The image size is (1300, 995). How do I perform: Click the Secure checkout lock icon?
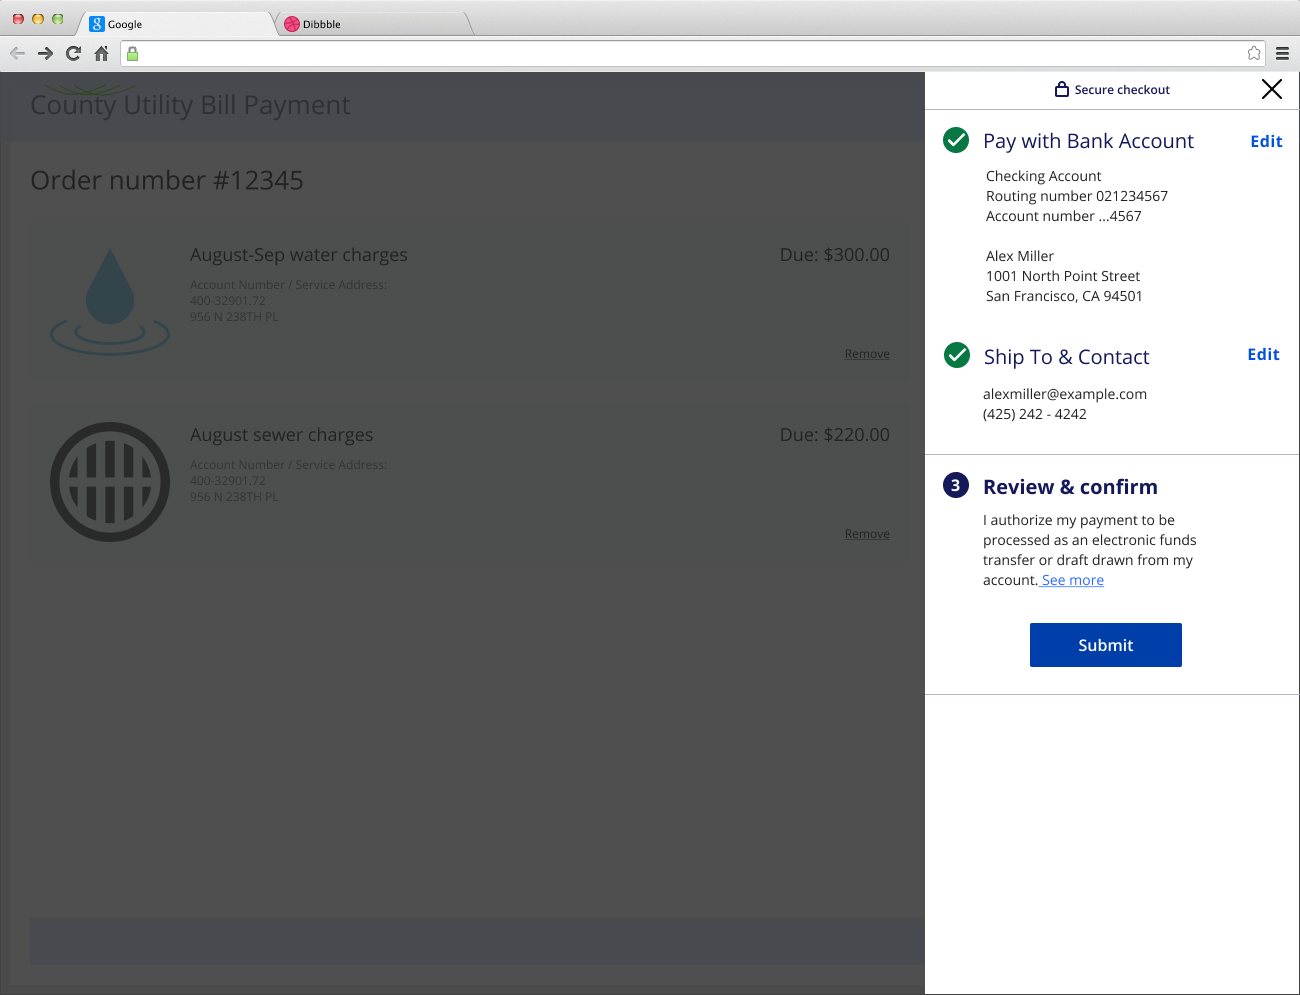(1062, 89)
